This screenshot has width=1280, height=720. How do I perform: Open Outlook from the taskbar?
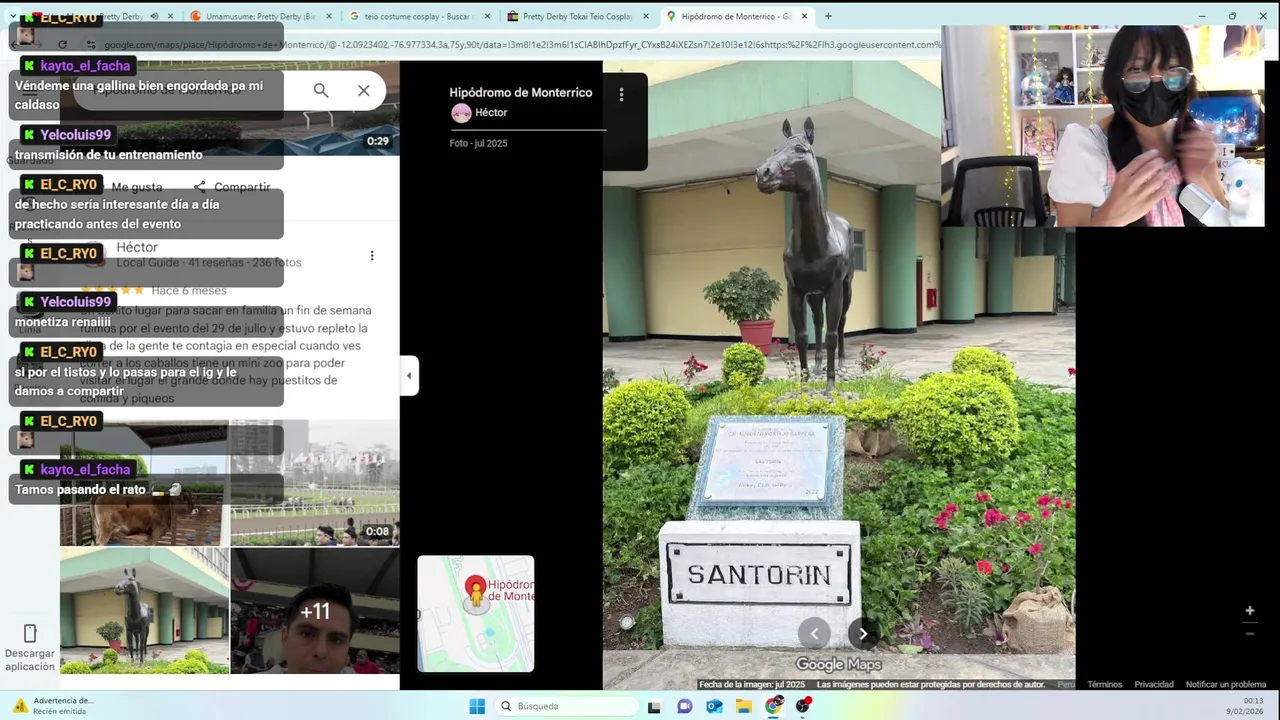tap(714, 706)
